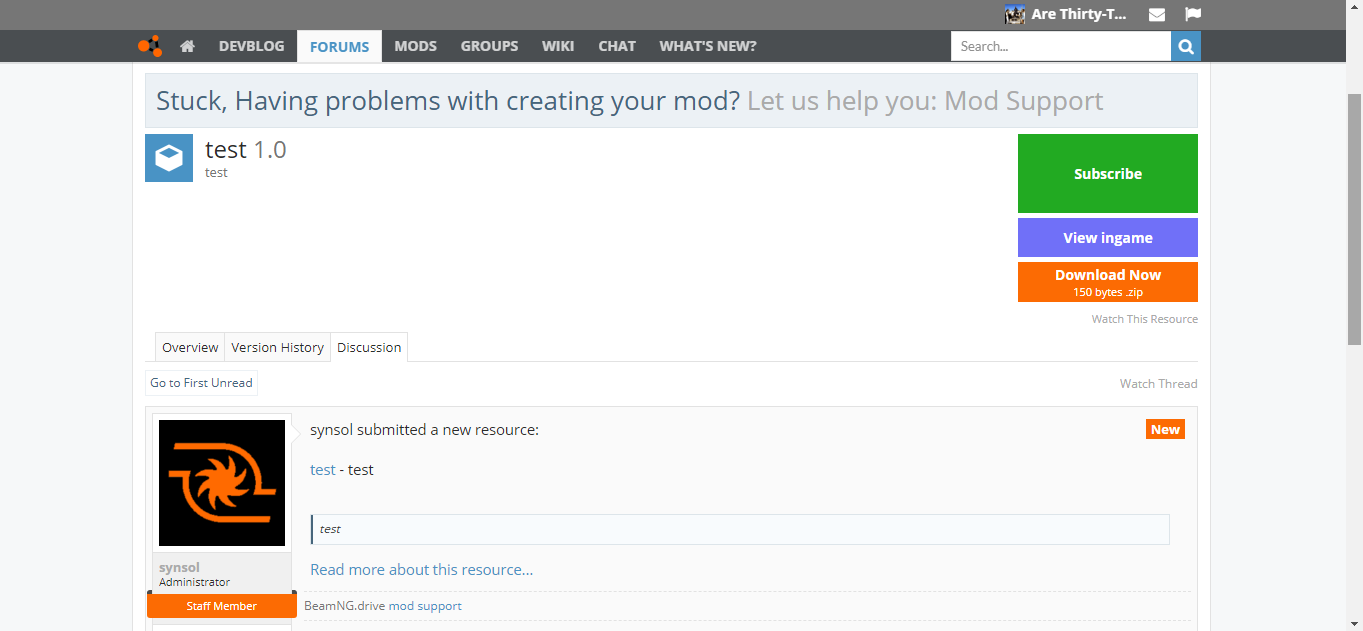Click the green Subscribe button
This screenshot has width=1363, height=631.
(x=1108, y=173)
